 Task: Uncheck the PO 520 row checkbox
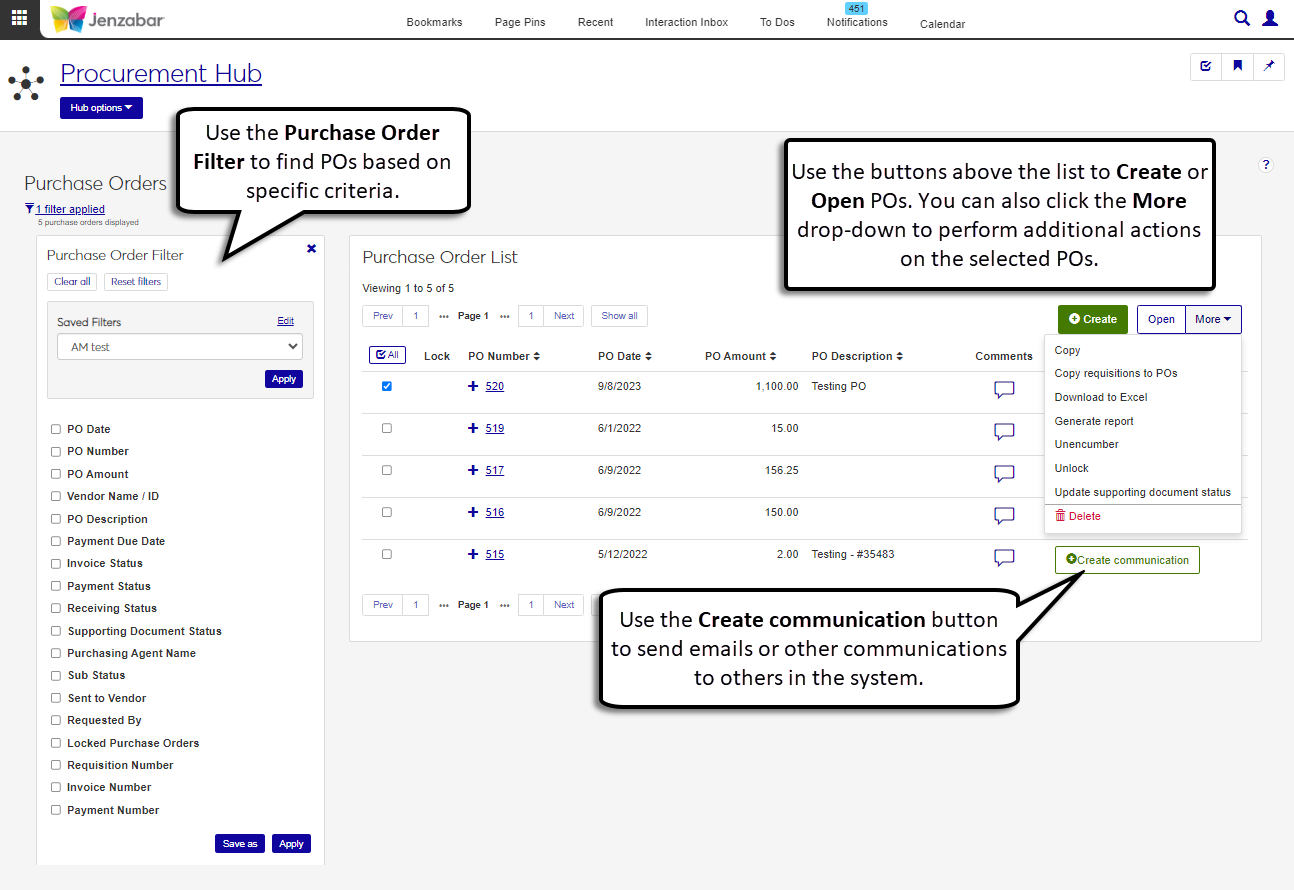point(387,386)
